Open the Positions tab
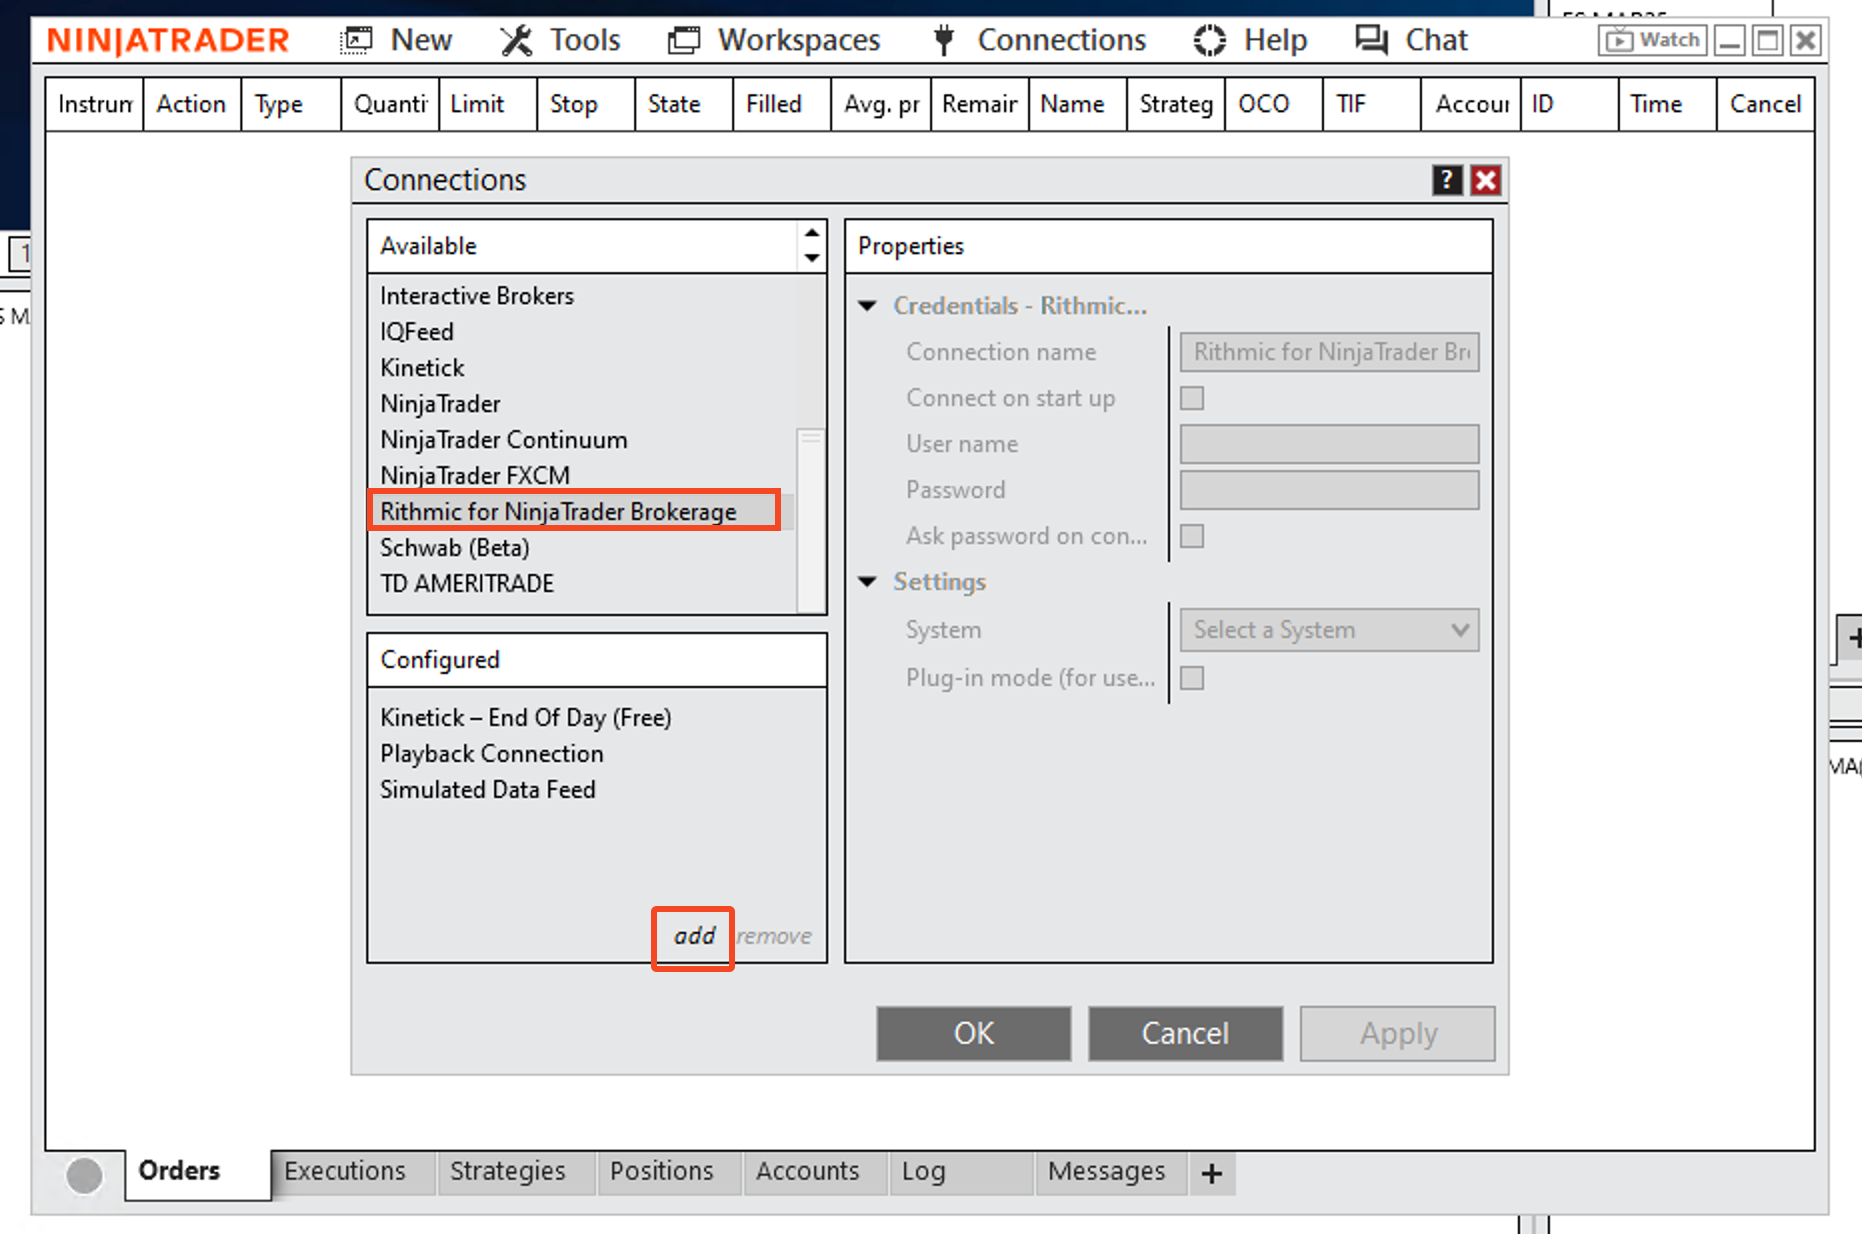The image size is (1862, 1234). click(x=661, y=1171)
